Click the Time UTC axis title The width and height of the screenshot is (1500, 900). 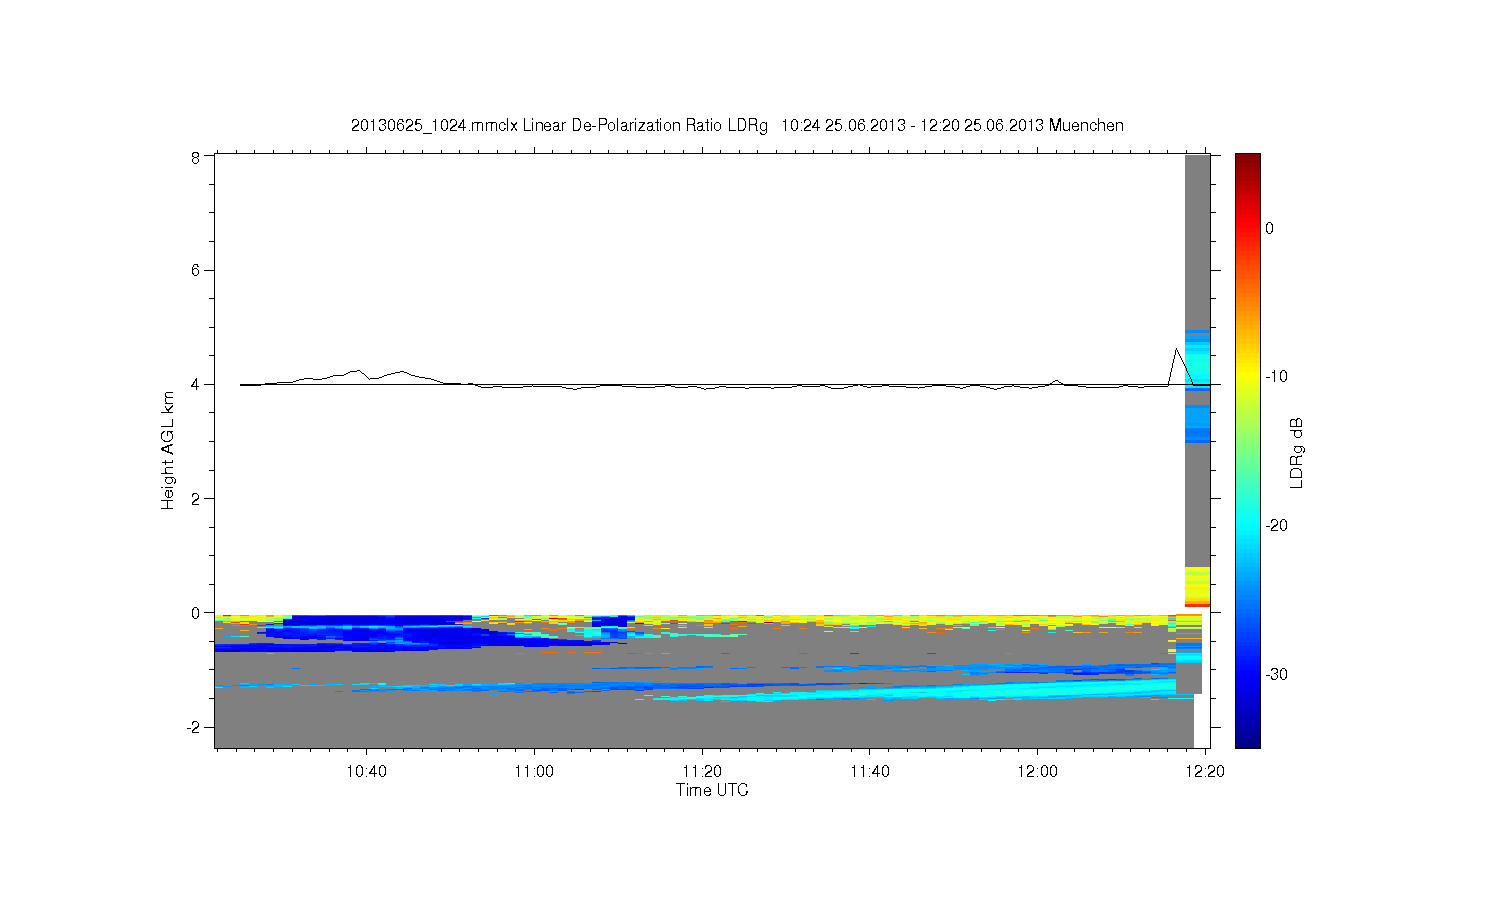[712, 790]
